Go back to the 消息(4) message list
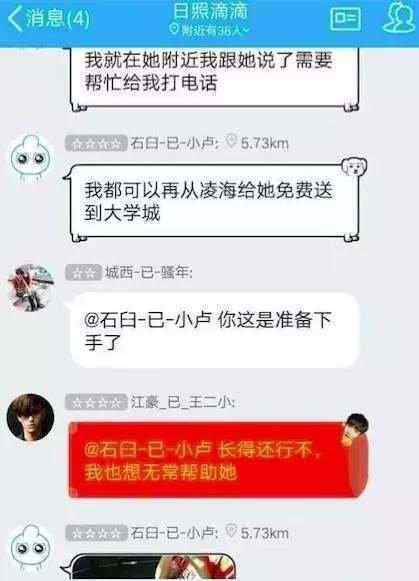 [49, 19]
